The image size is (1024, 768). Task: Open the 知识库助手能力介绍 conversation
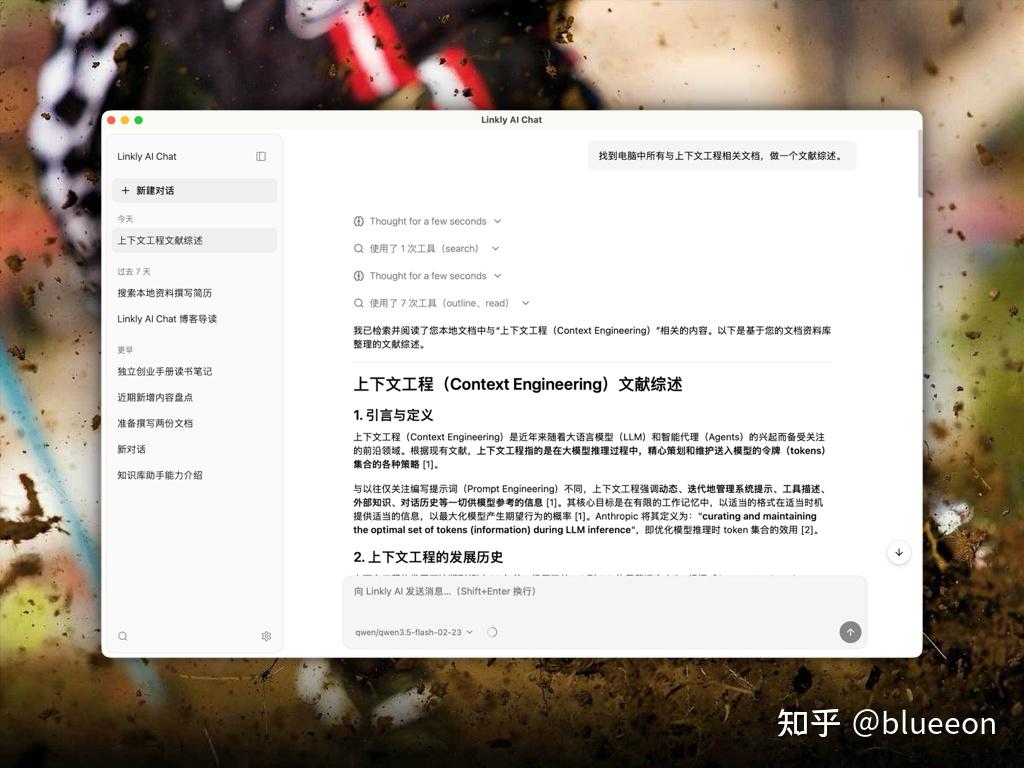pyautogui.click(x=195, y=475)
